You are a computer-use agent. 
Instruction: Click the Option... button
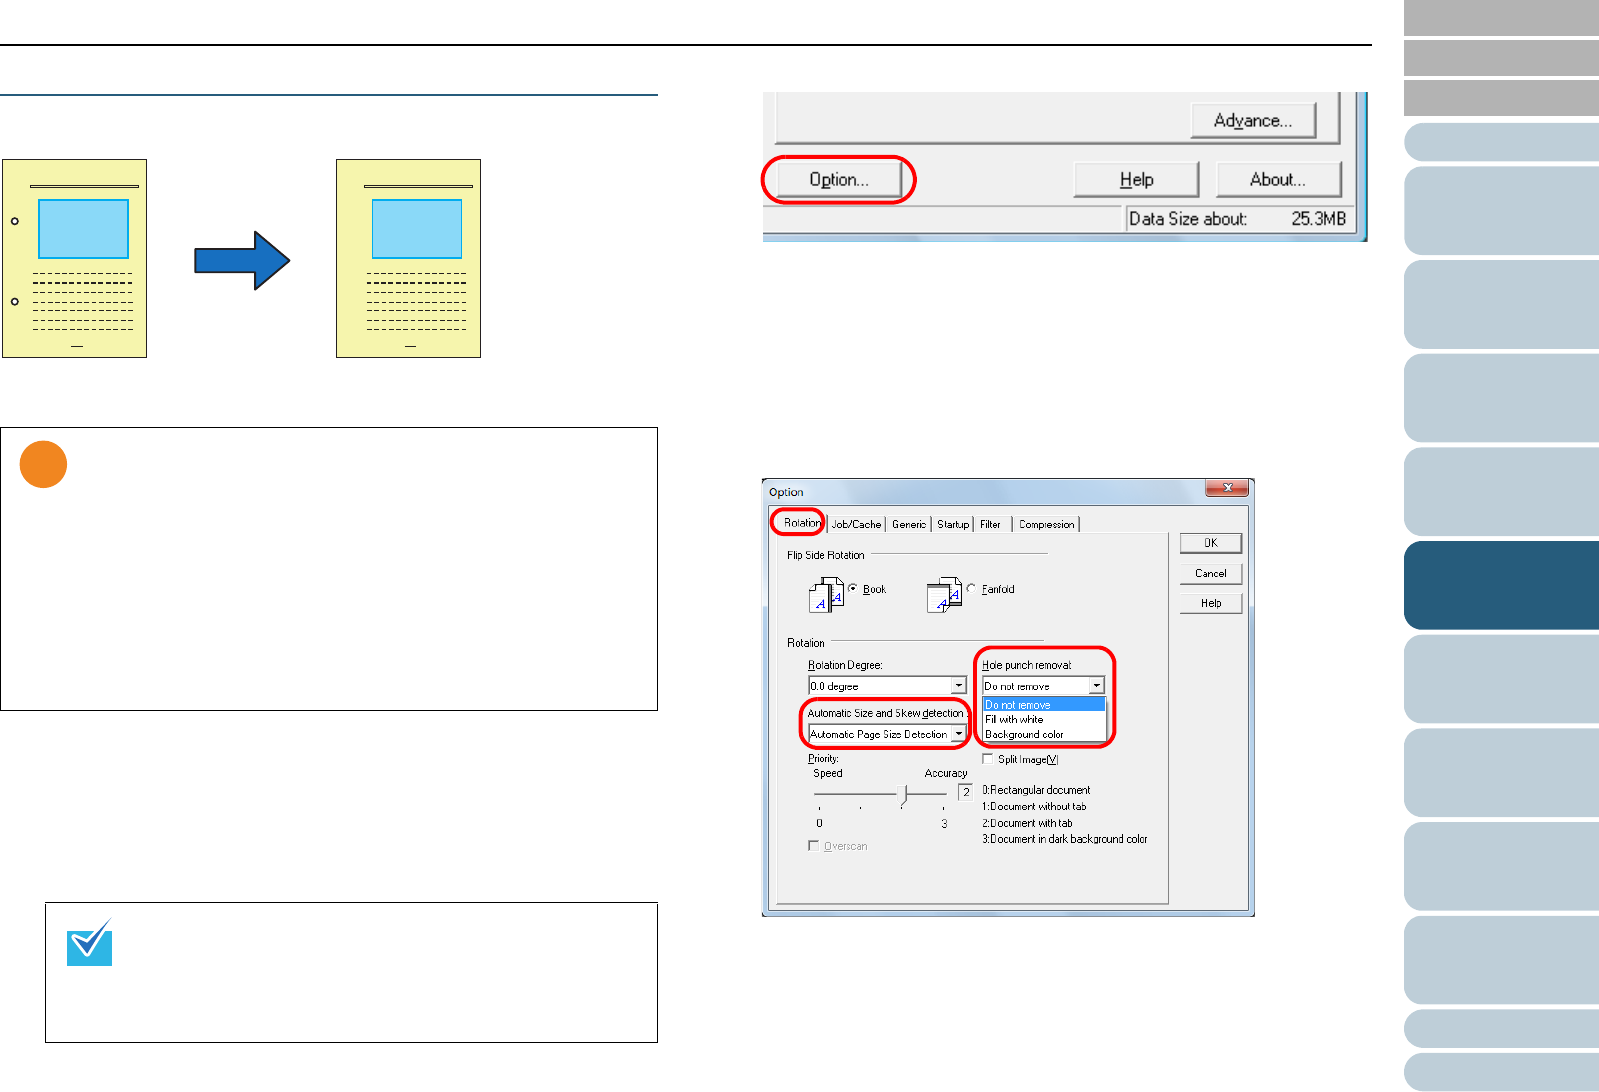[838, 180]
